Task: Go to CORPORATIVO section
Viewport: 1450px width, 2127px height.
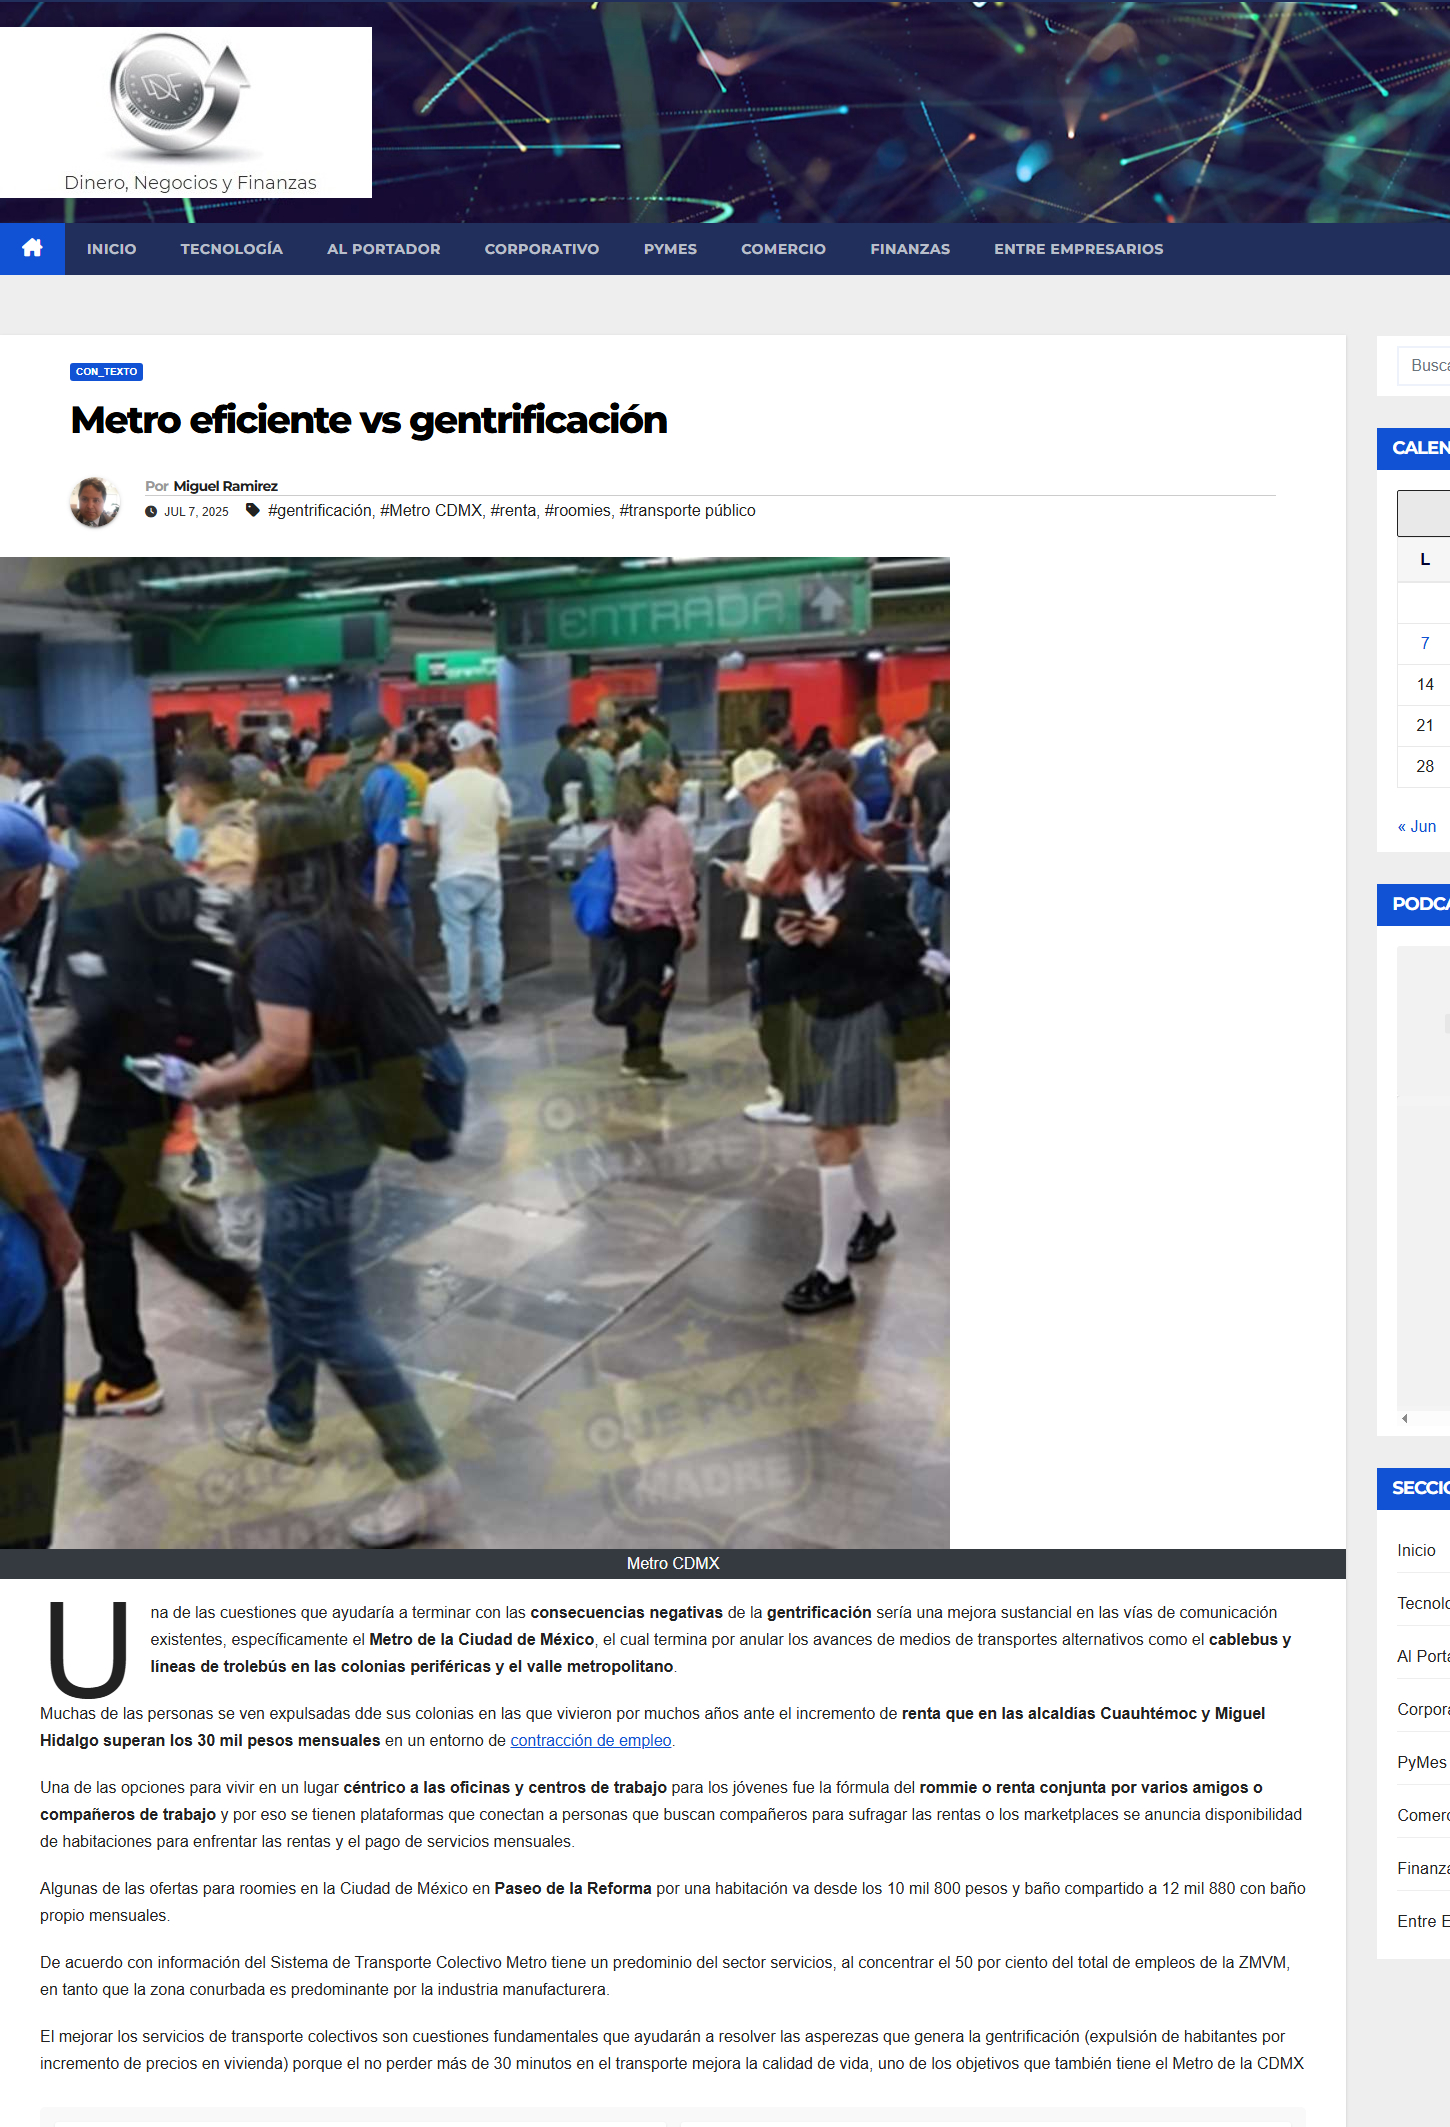Action: pos(542,249)
